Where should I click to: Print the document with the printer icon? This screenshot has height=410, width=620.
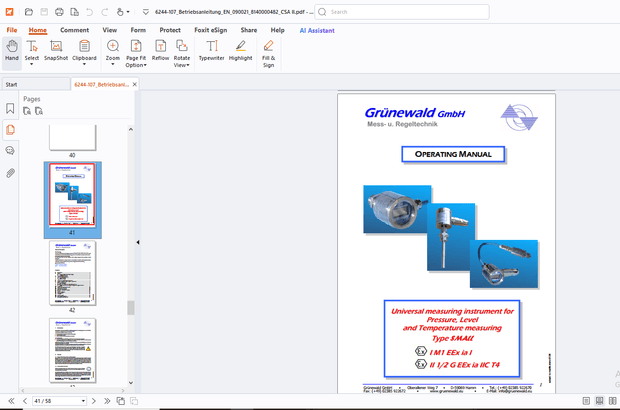(59, 12)
